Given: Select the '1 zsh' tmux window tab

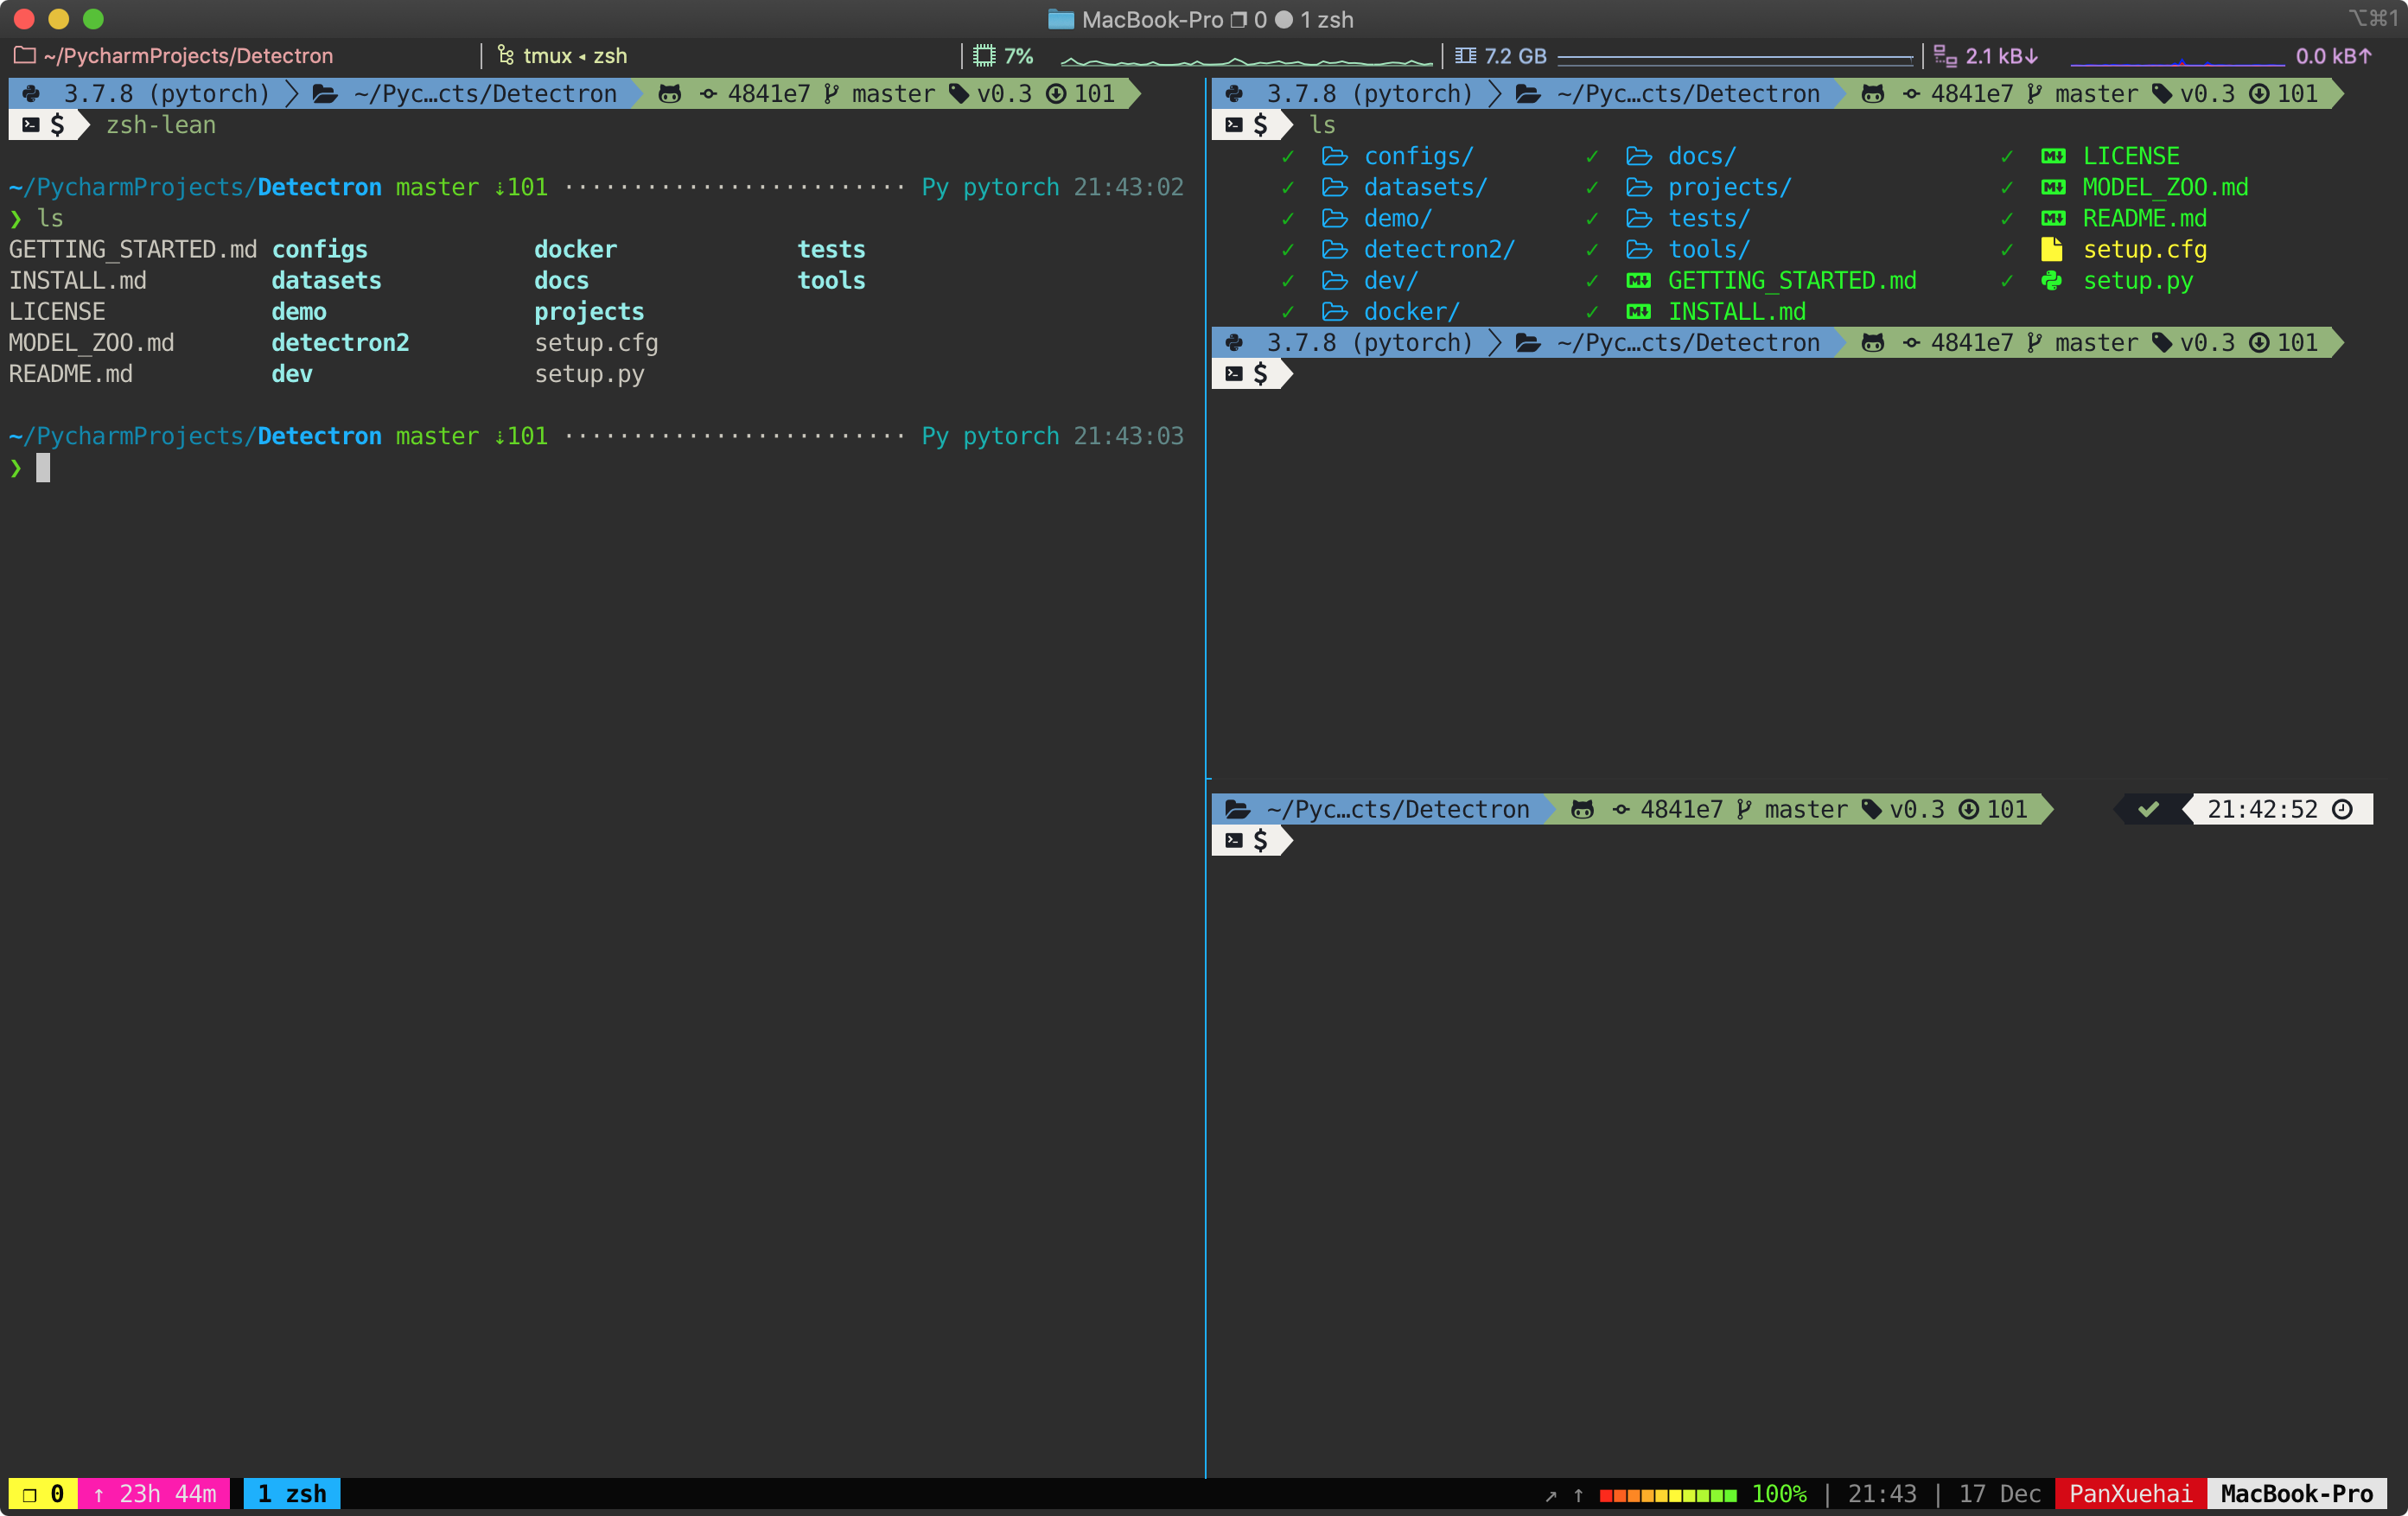Looking at the screenshot, I should coord(292,1493).
